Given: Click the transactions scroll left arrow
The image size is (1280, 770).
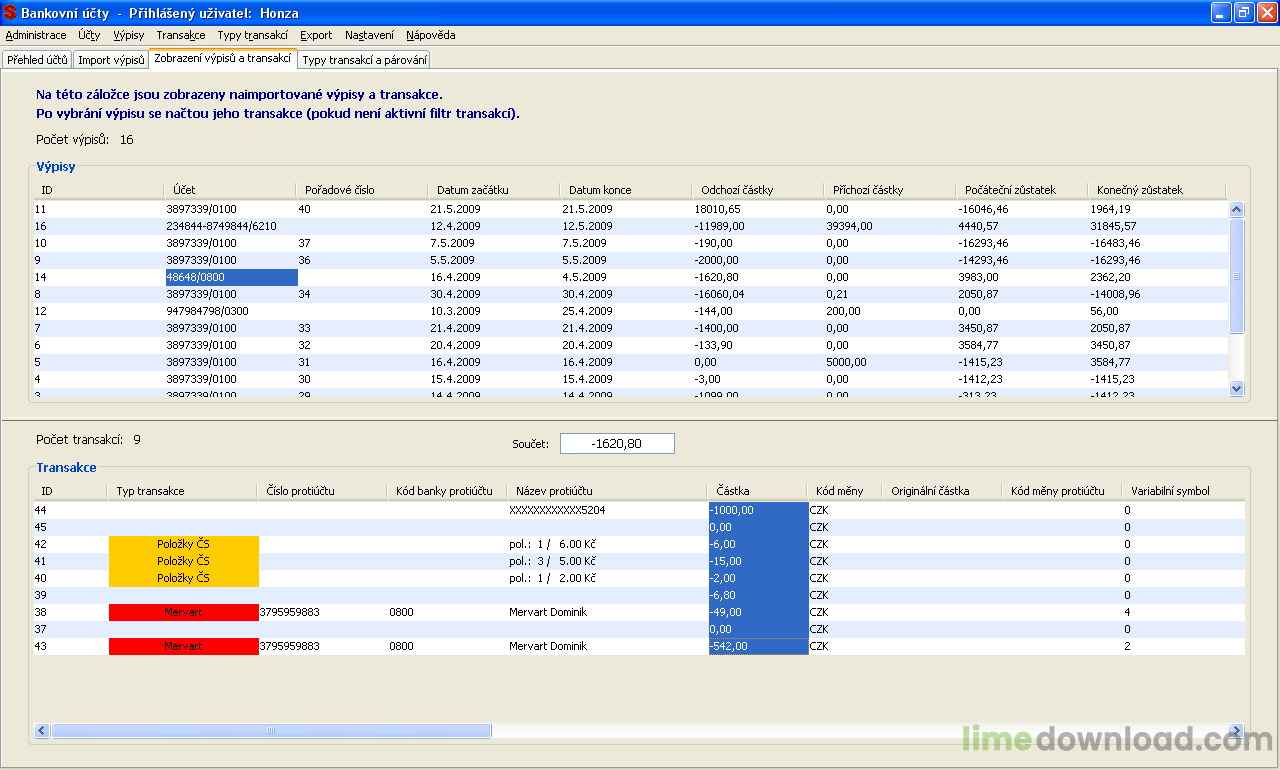Looking at the screenshot, I should tap(42, 731).
